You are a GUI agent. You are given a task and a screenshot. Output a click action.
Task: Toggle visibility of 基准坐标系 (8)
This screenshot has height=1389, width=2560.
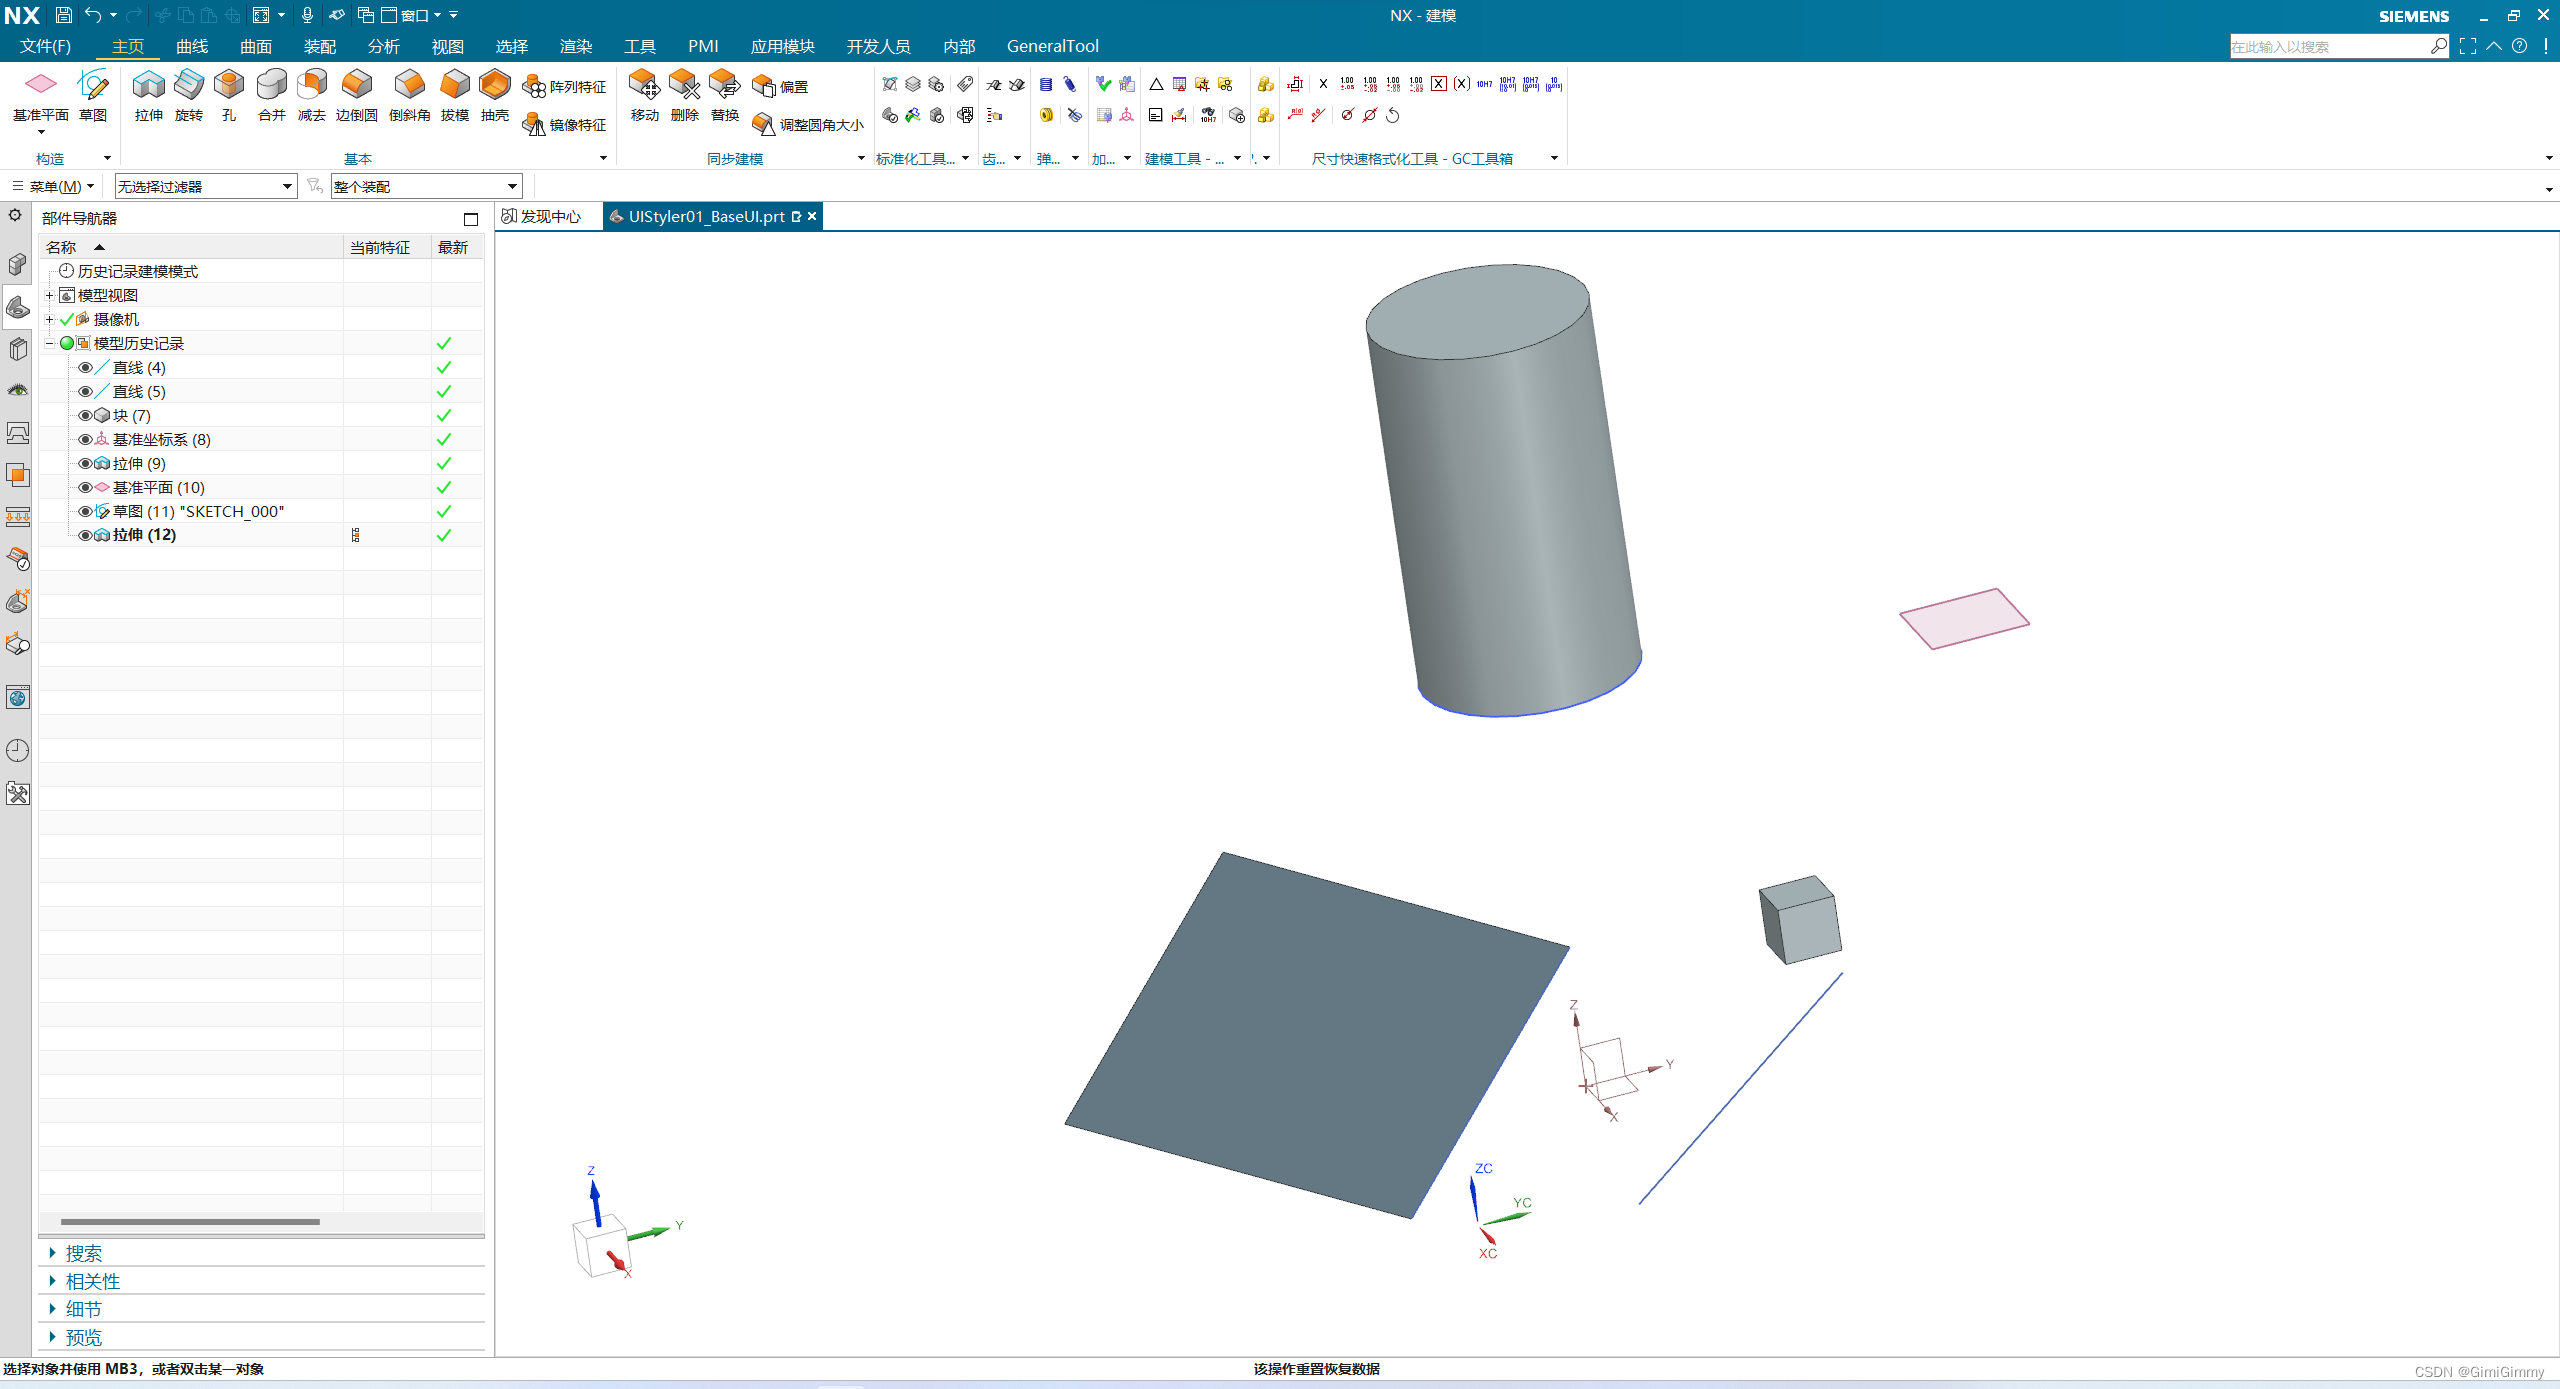(x=85, y=439)
